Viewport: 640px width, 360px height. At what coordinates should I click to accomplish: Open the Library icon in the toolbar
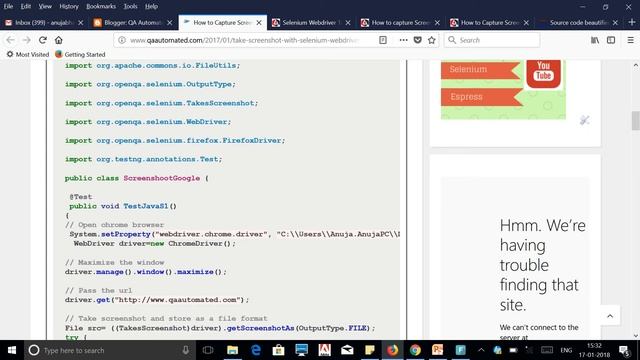point(595,40)
